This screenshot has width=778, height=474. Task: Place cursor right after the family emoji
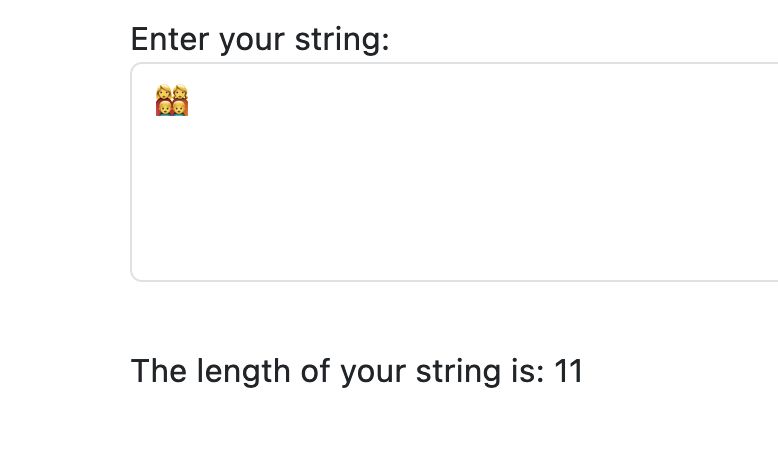190,101
